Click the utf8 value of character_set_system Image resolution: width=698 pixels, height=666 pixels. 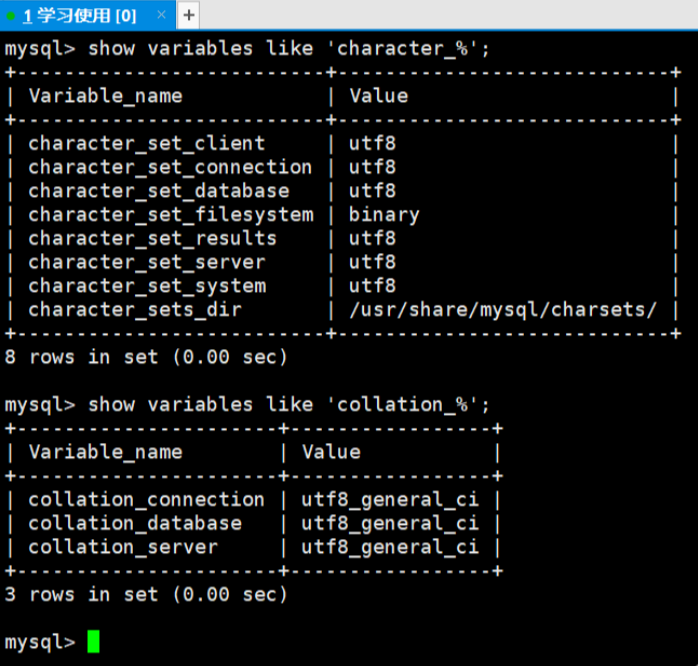coord(373,286)
